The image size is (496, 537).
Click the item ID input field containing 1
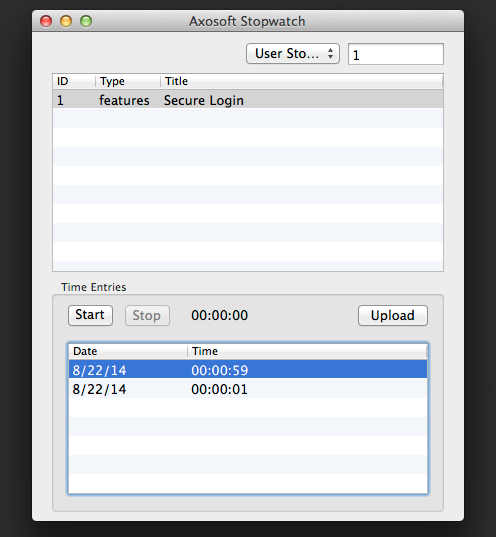click(396, 54)
